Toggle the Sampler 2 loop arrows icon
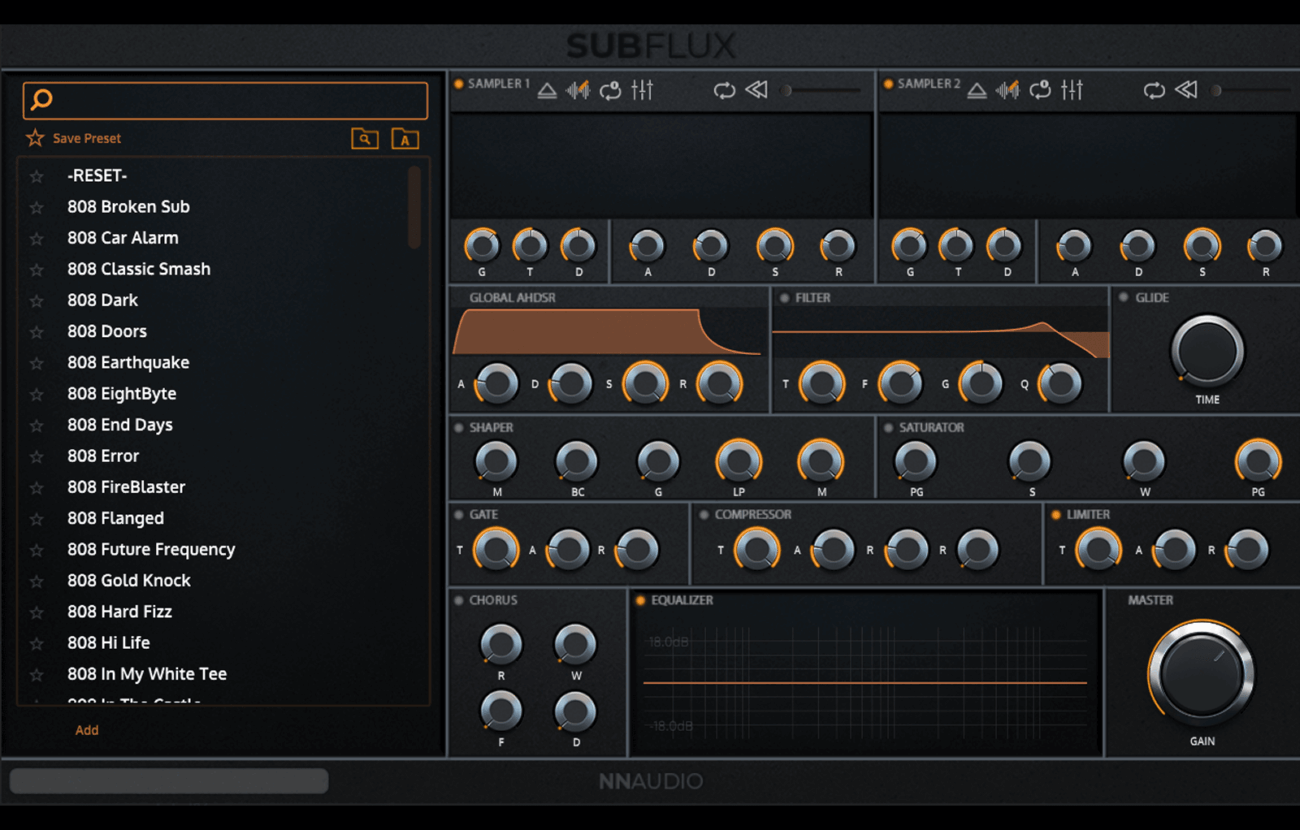Screen dimensions: 1300x830 point(1154,90)
